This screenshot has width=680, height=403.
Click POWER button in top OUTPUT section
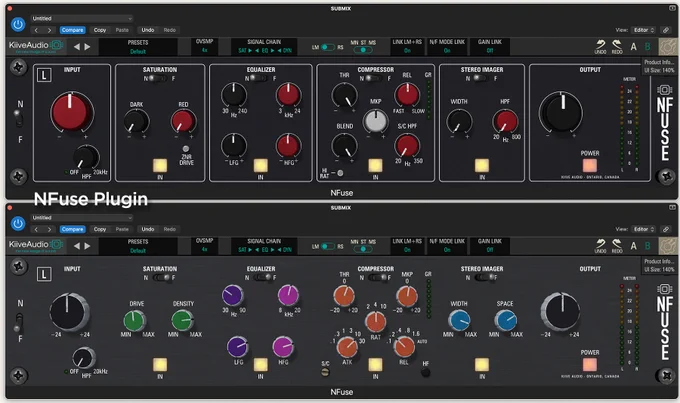(589, 166)
